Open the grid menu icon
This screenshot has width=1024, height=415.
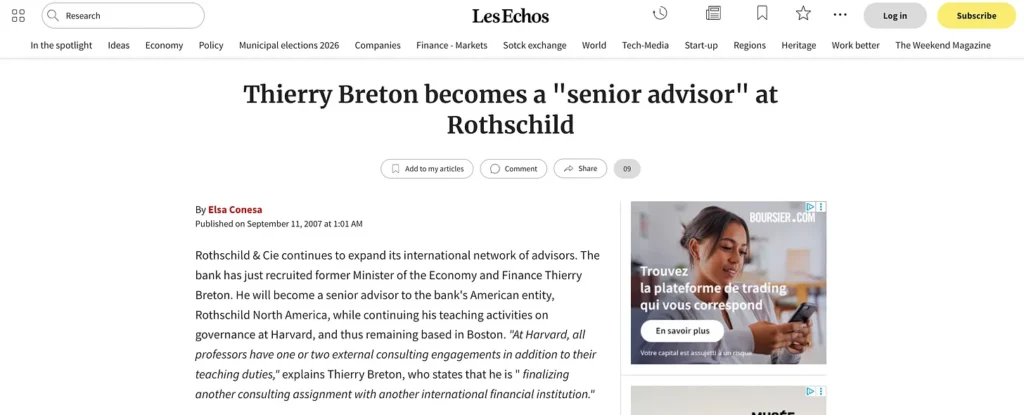pos(18,15)
